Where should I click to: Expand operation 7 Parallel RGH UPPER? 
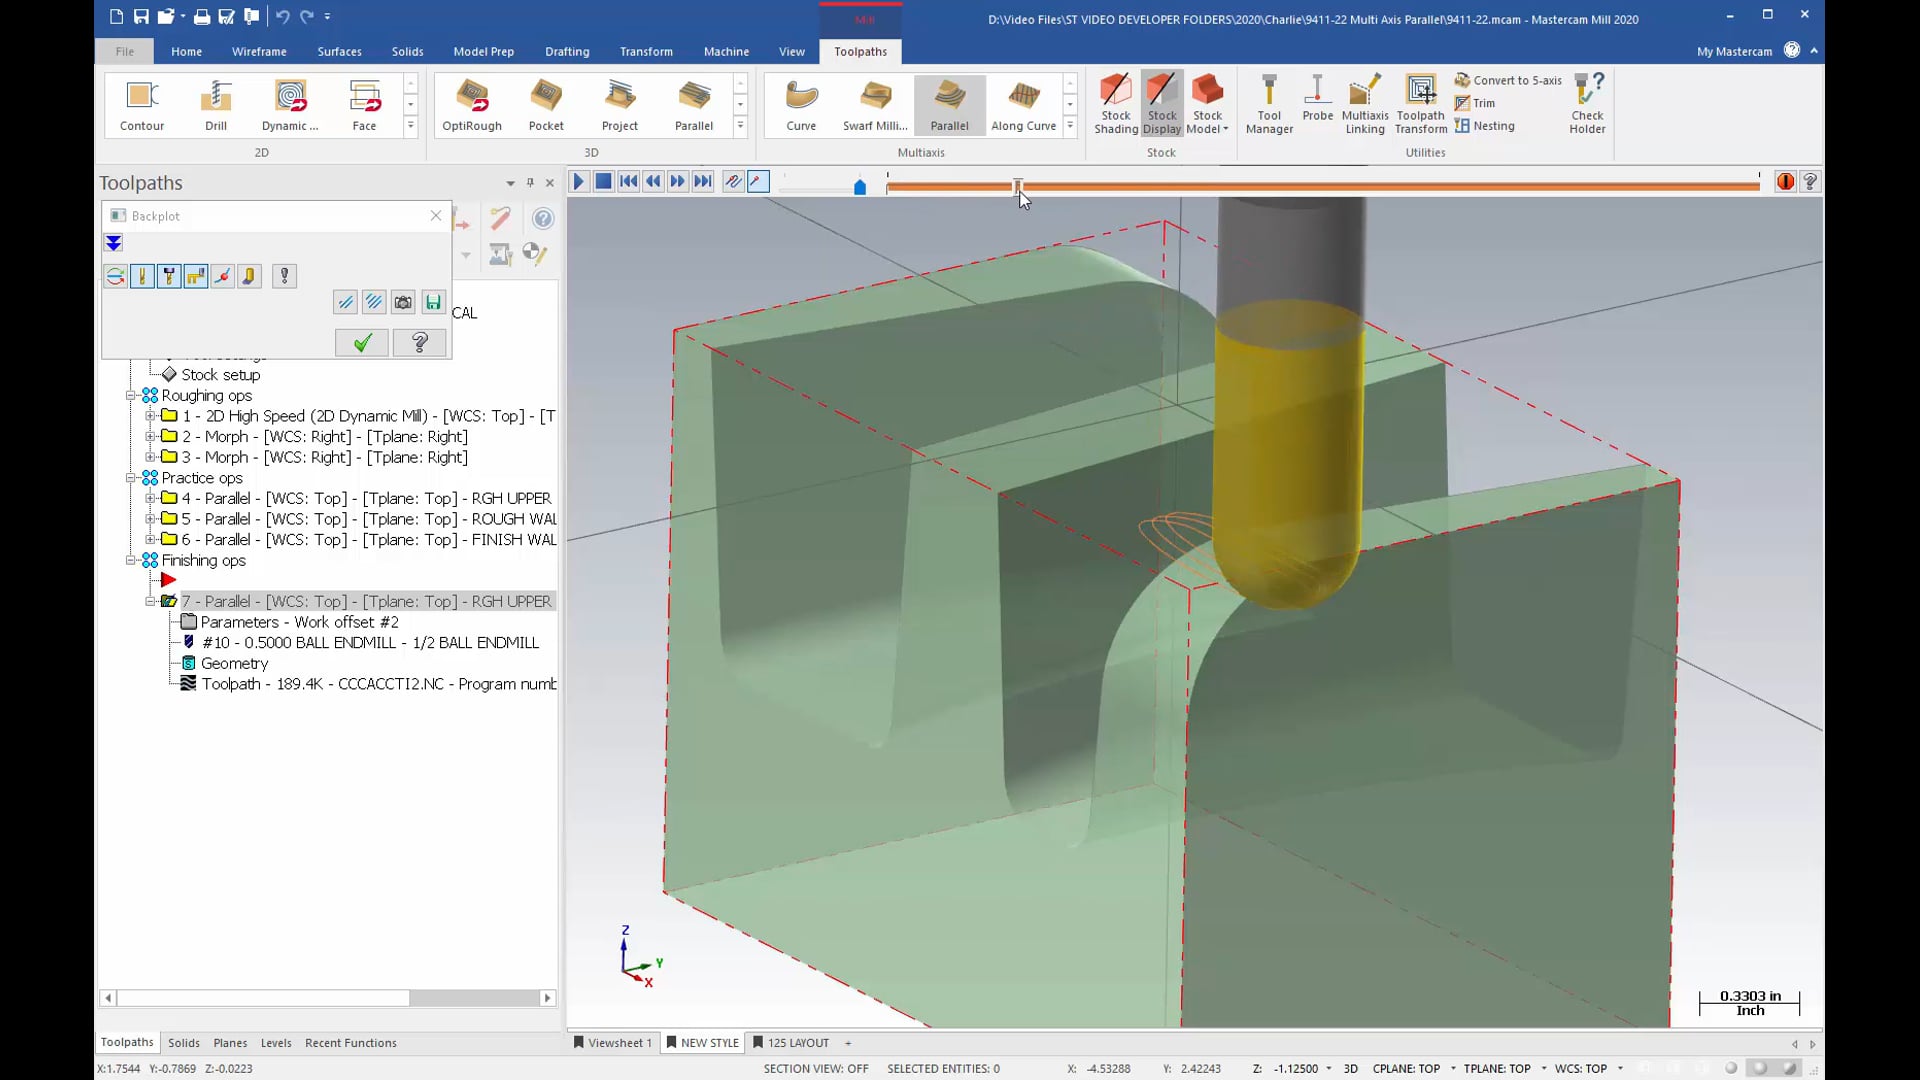pyautogui.click(x=150, y=600)
